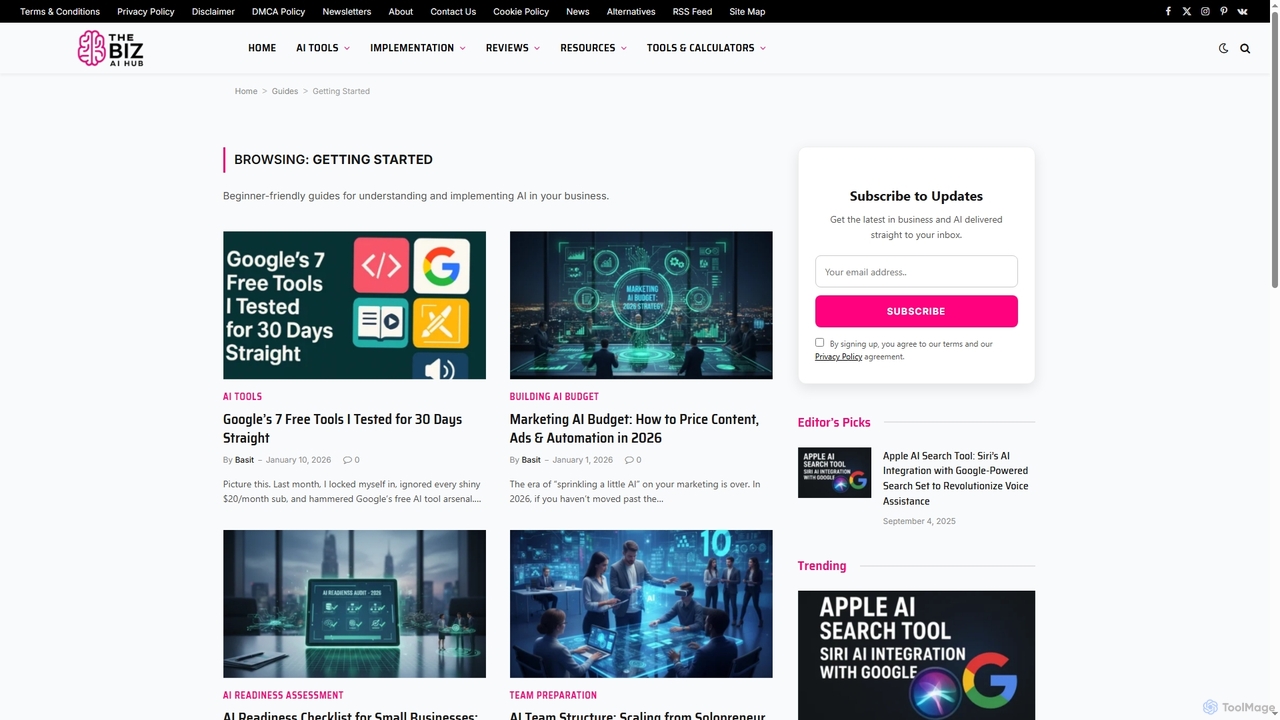Open the Contact Us page

[453, 12]
